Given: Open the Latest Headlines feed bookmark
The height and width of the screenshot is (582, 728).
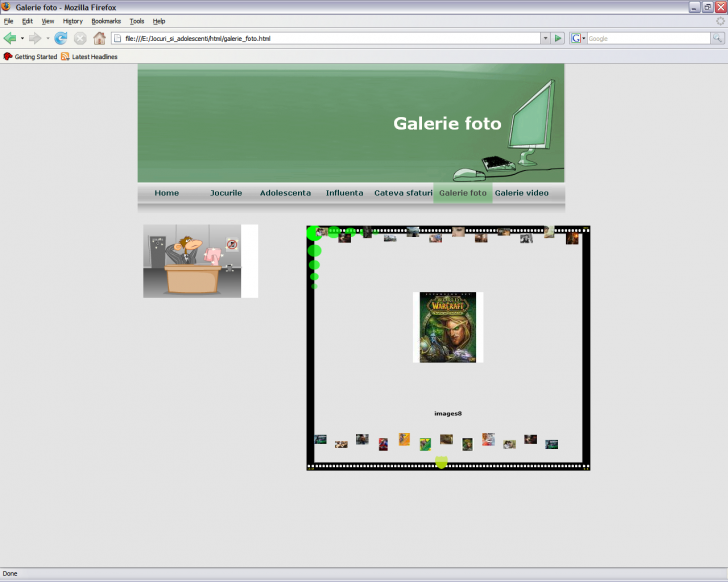Looking at the screenshot, I should tap(89, 57).
